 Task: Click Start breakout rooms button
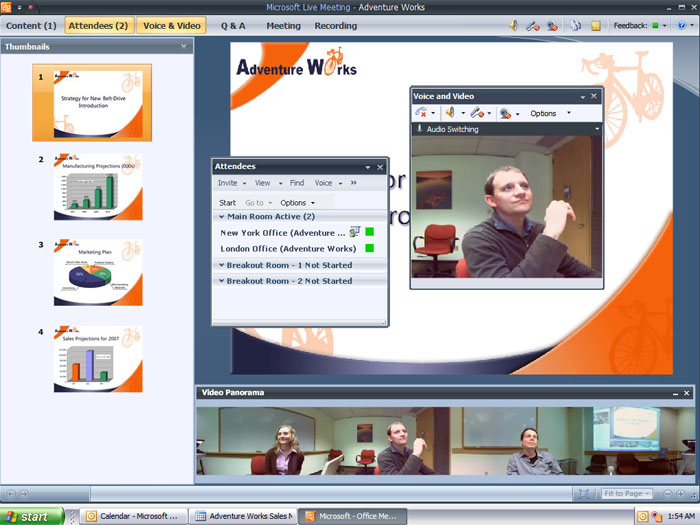pos(227,203)
